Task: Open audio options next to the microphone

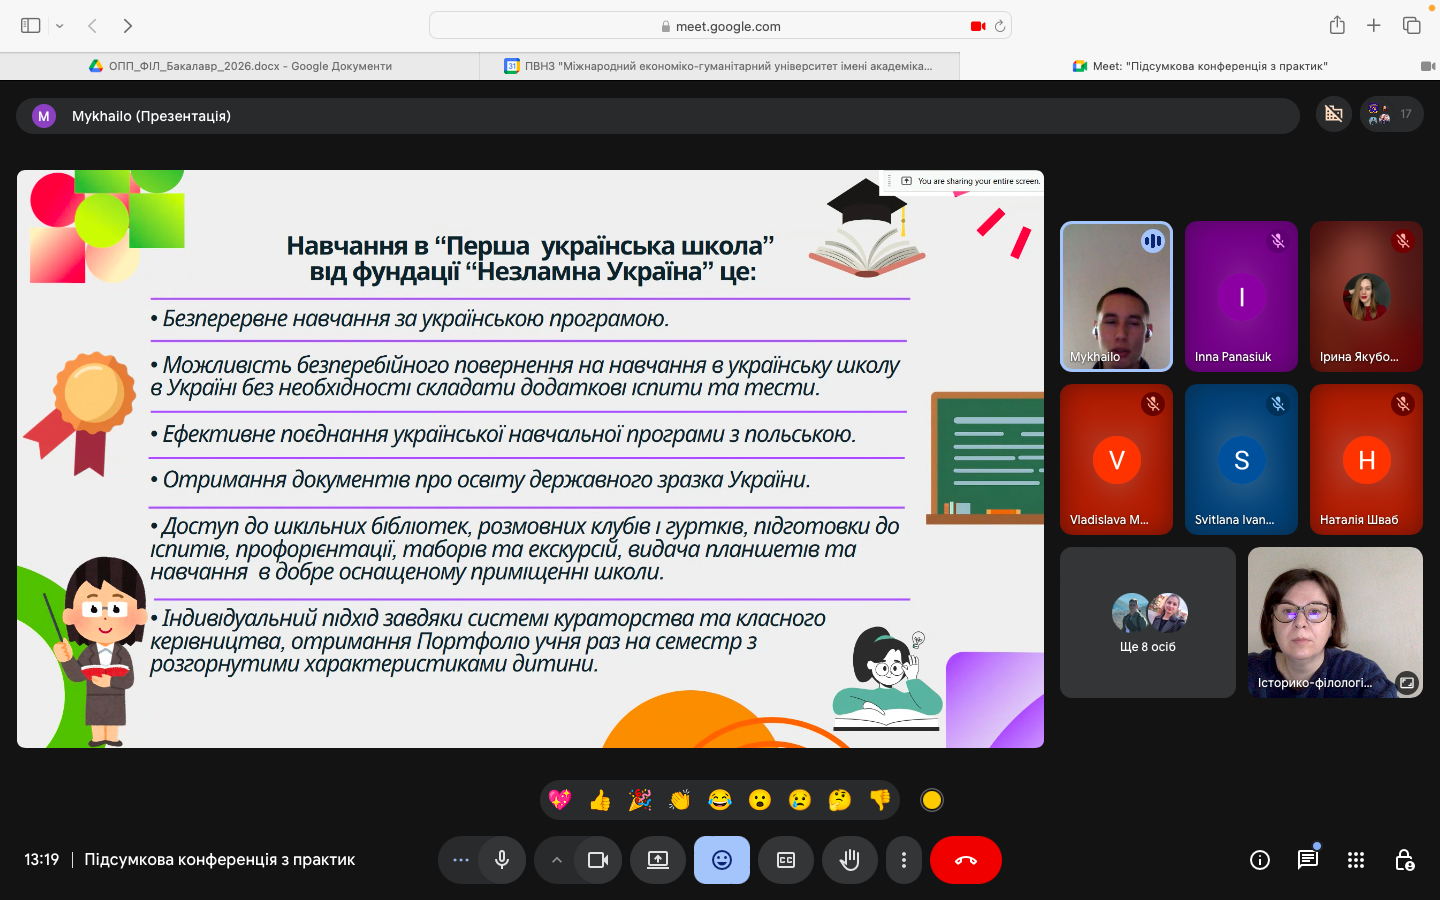Action: click(x=459, y=860)
